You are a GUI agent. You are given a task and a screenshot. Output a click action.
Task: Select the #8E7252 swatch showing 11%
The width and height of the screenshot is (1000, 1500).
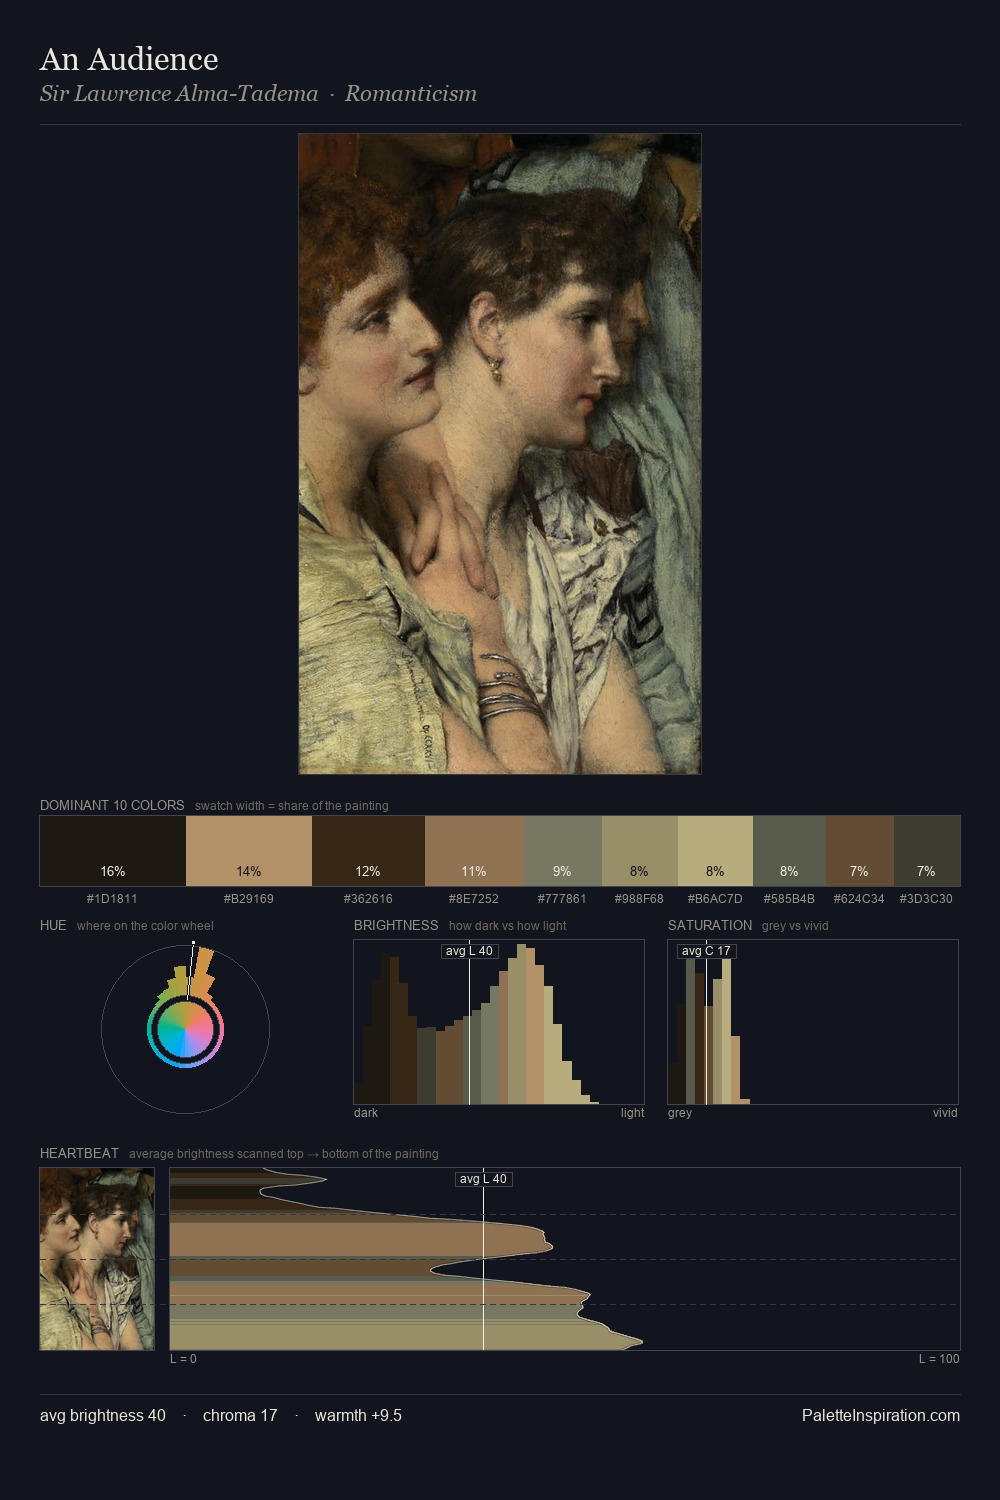coord(474,851)
